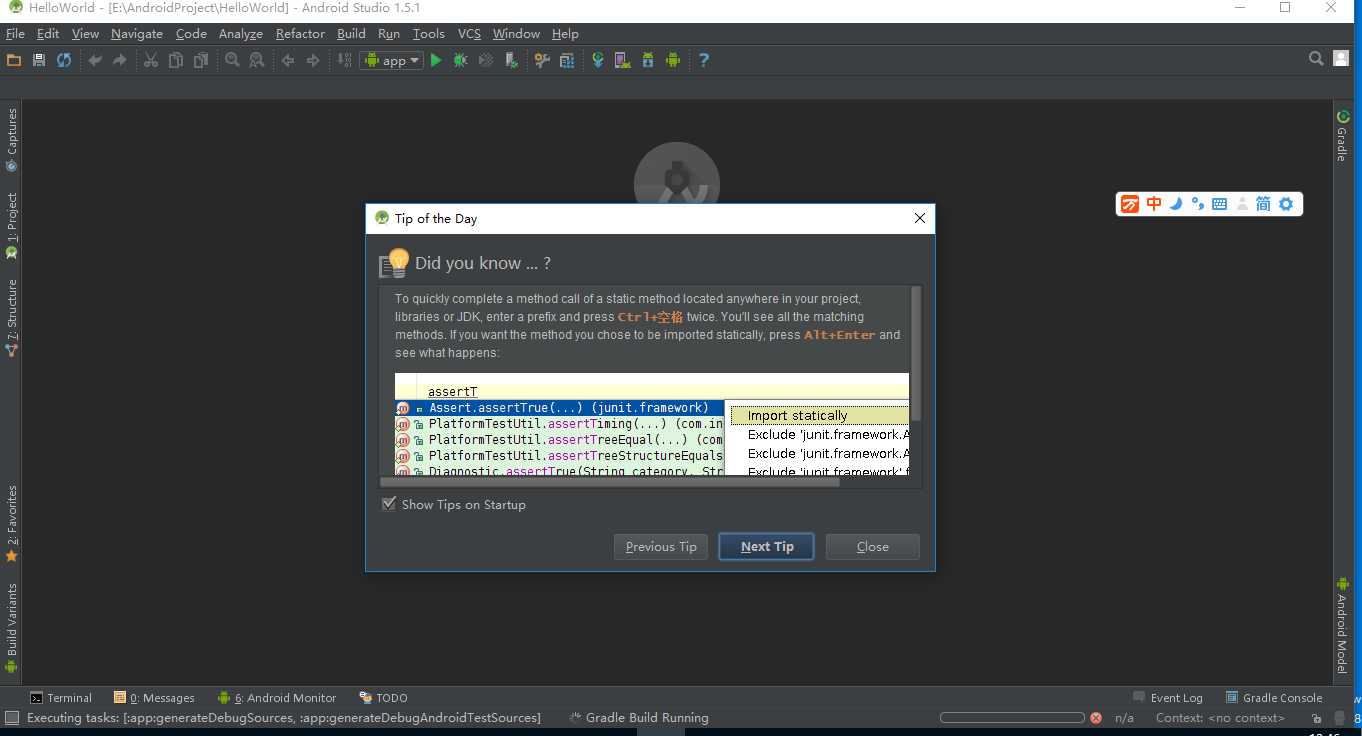Click the 'Gradle Build Running' status text
The height and width of the screenshot is (736, 1362).
647,718
